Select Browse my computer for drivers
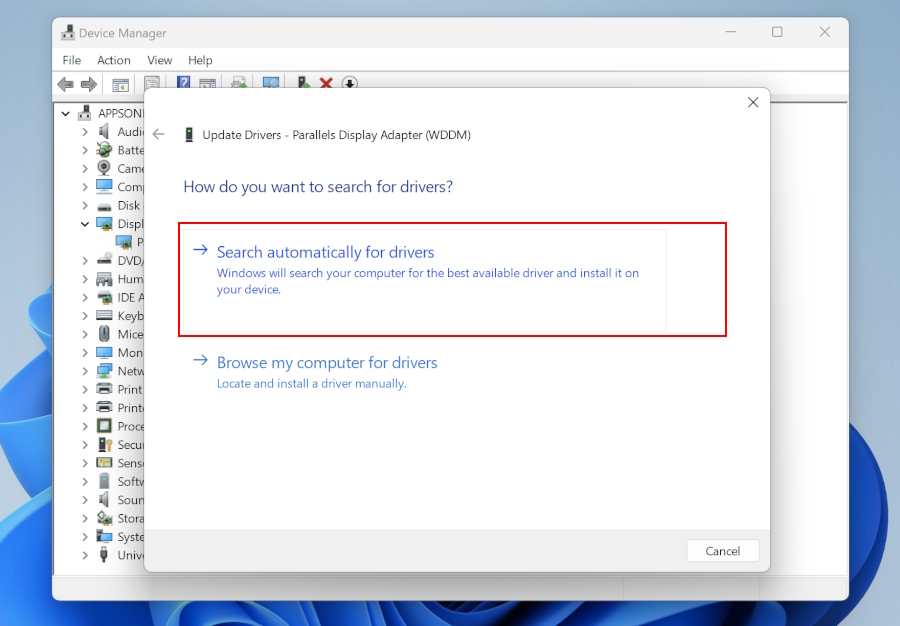 [x=327, y=363]
